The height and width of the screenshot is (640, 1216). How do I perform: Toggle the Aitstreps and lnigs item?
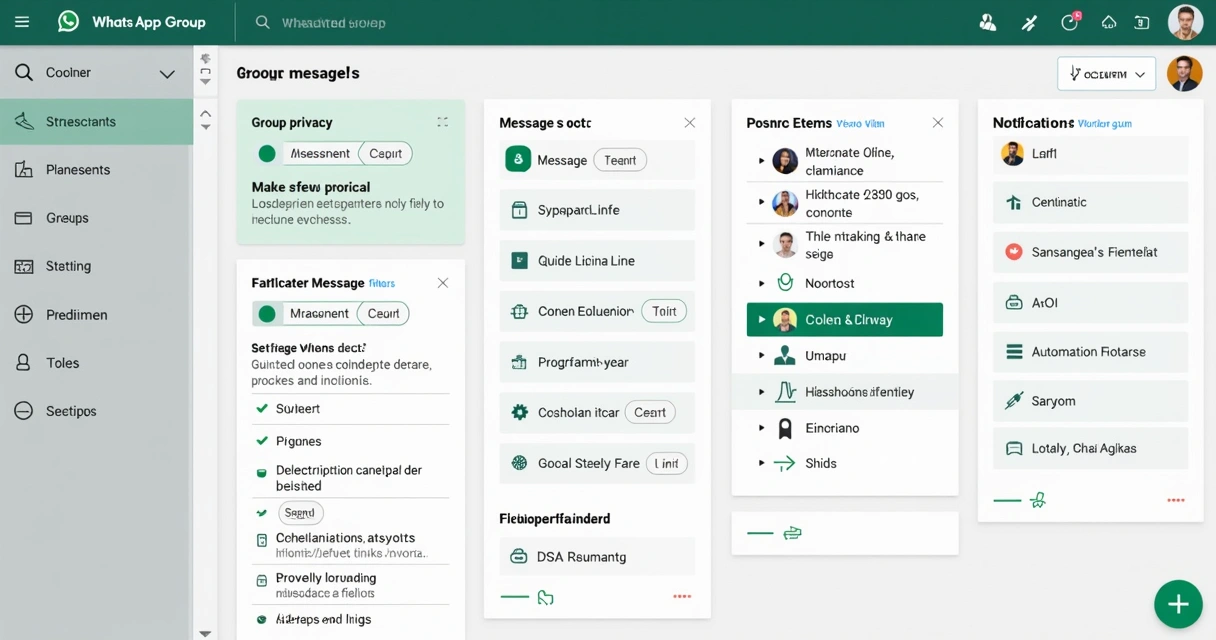coord(262,620)
